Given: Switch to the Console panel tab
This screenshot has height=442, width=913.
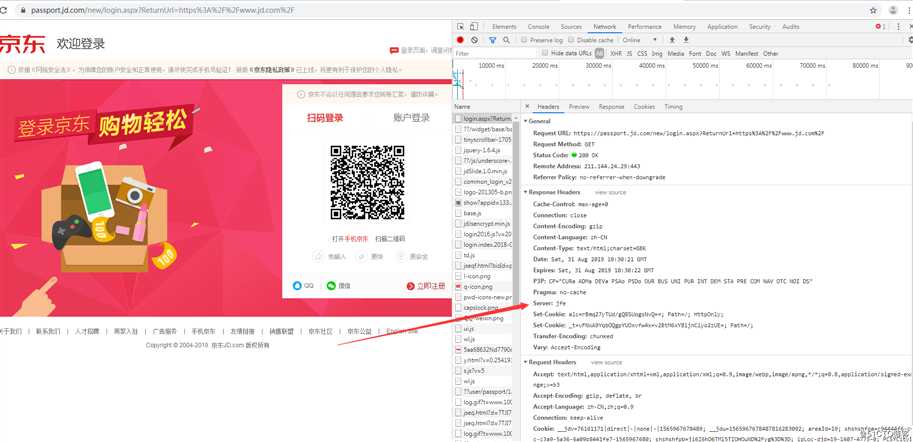Looking at the screenshot, I should [538, 27].
